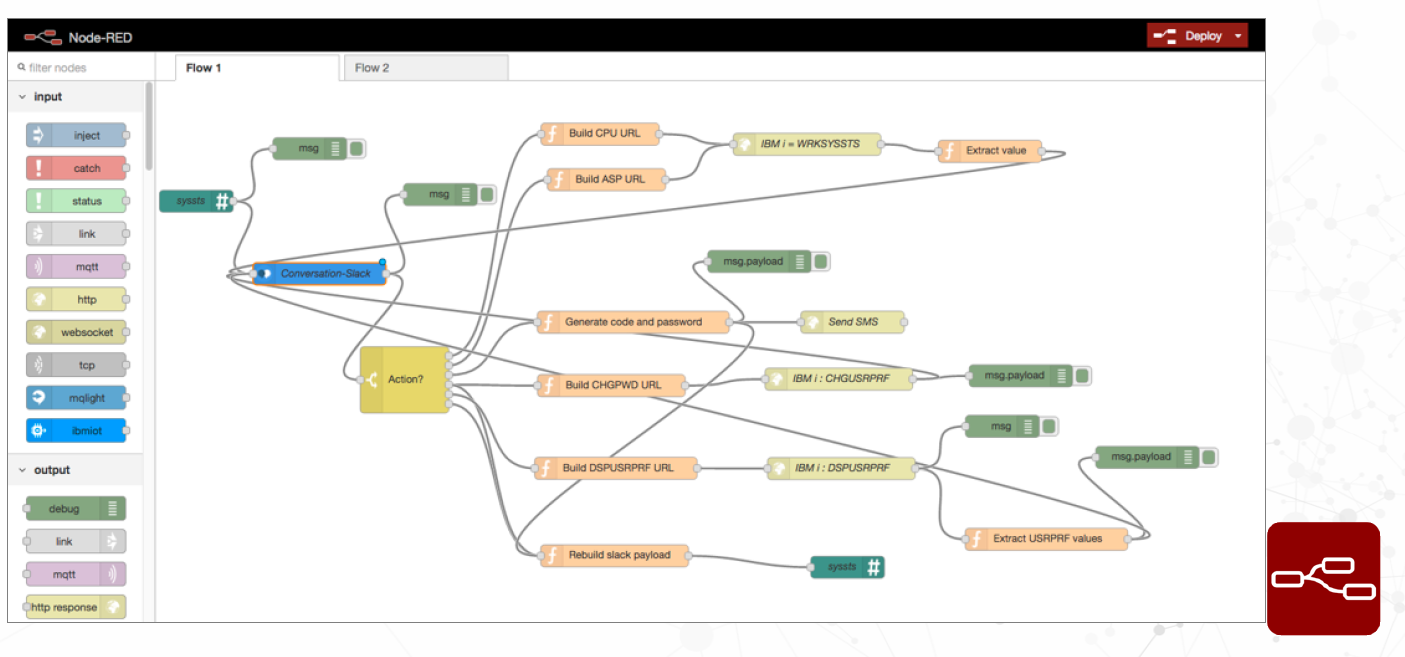This screenshot has height=657, width=1405.
Task: Select the input link node in palette
Action: 77,234
